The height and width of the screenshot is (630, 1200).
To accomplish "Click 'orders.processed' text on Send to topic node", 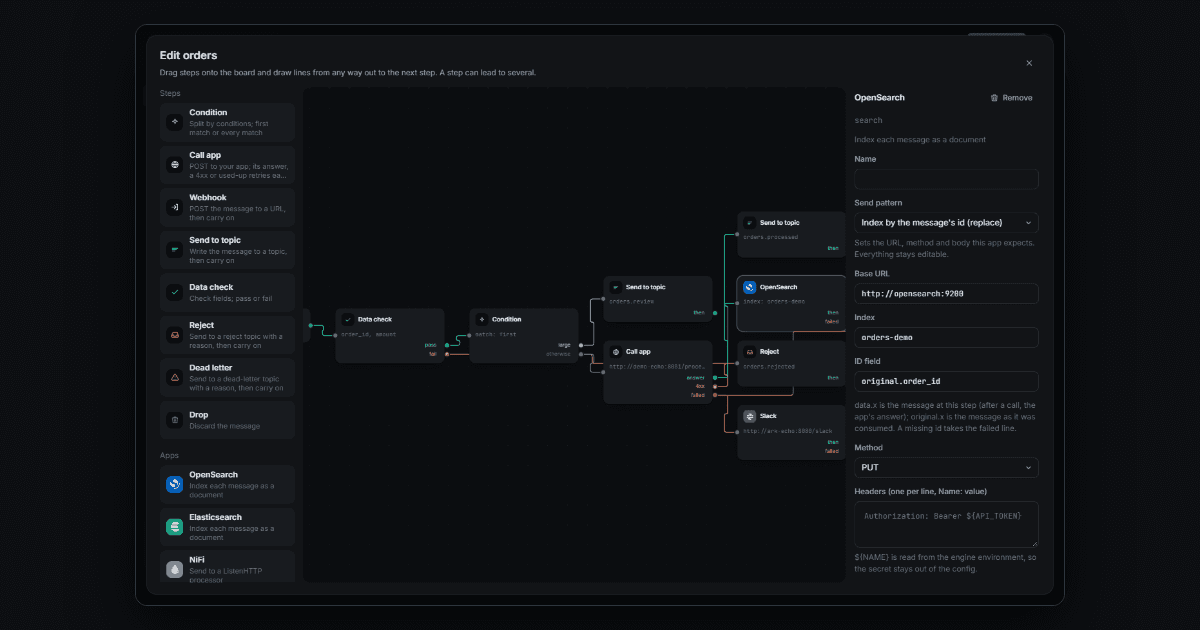I will click(x=771, y=237).
